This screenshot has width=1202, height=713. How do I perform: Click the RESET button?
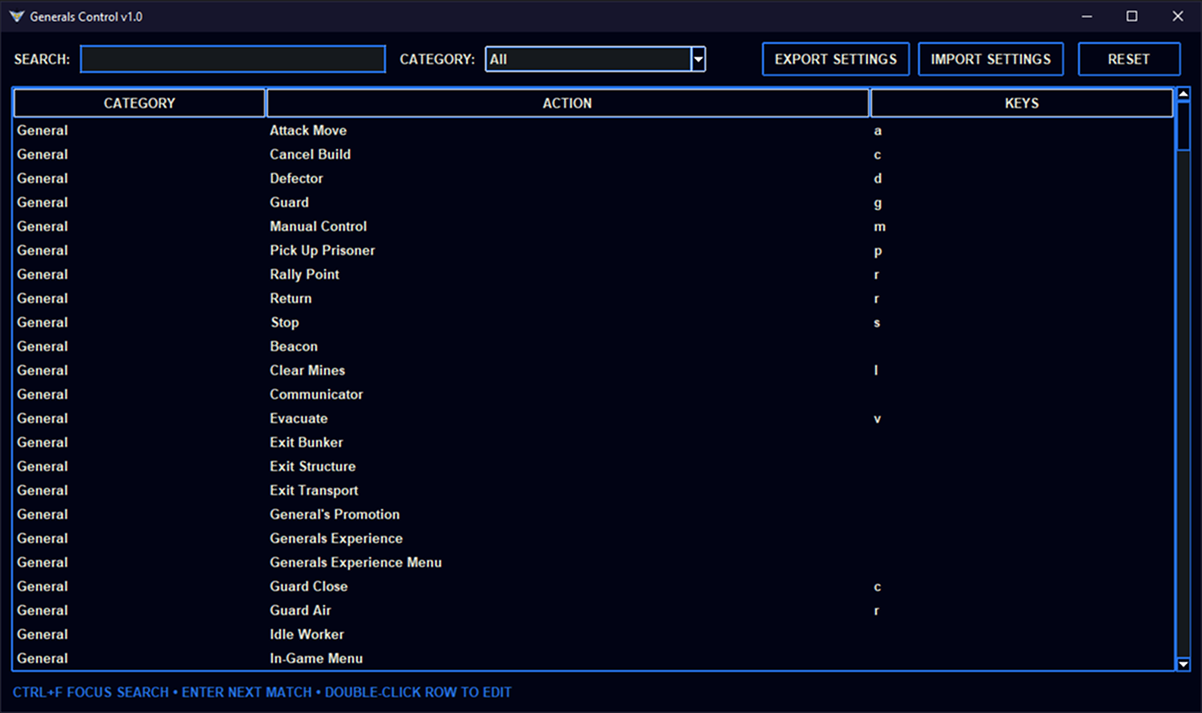1129,59
